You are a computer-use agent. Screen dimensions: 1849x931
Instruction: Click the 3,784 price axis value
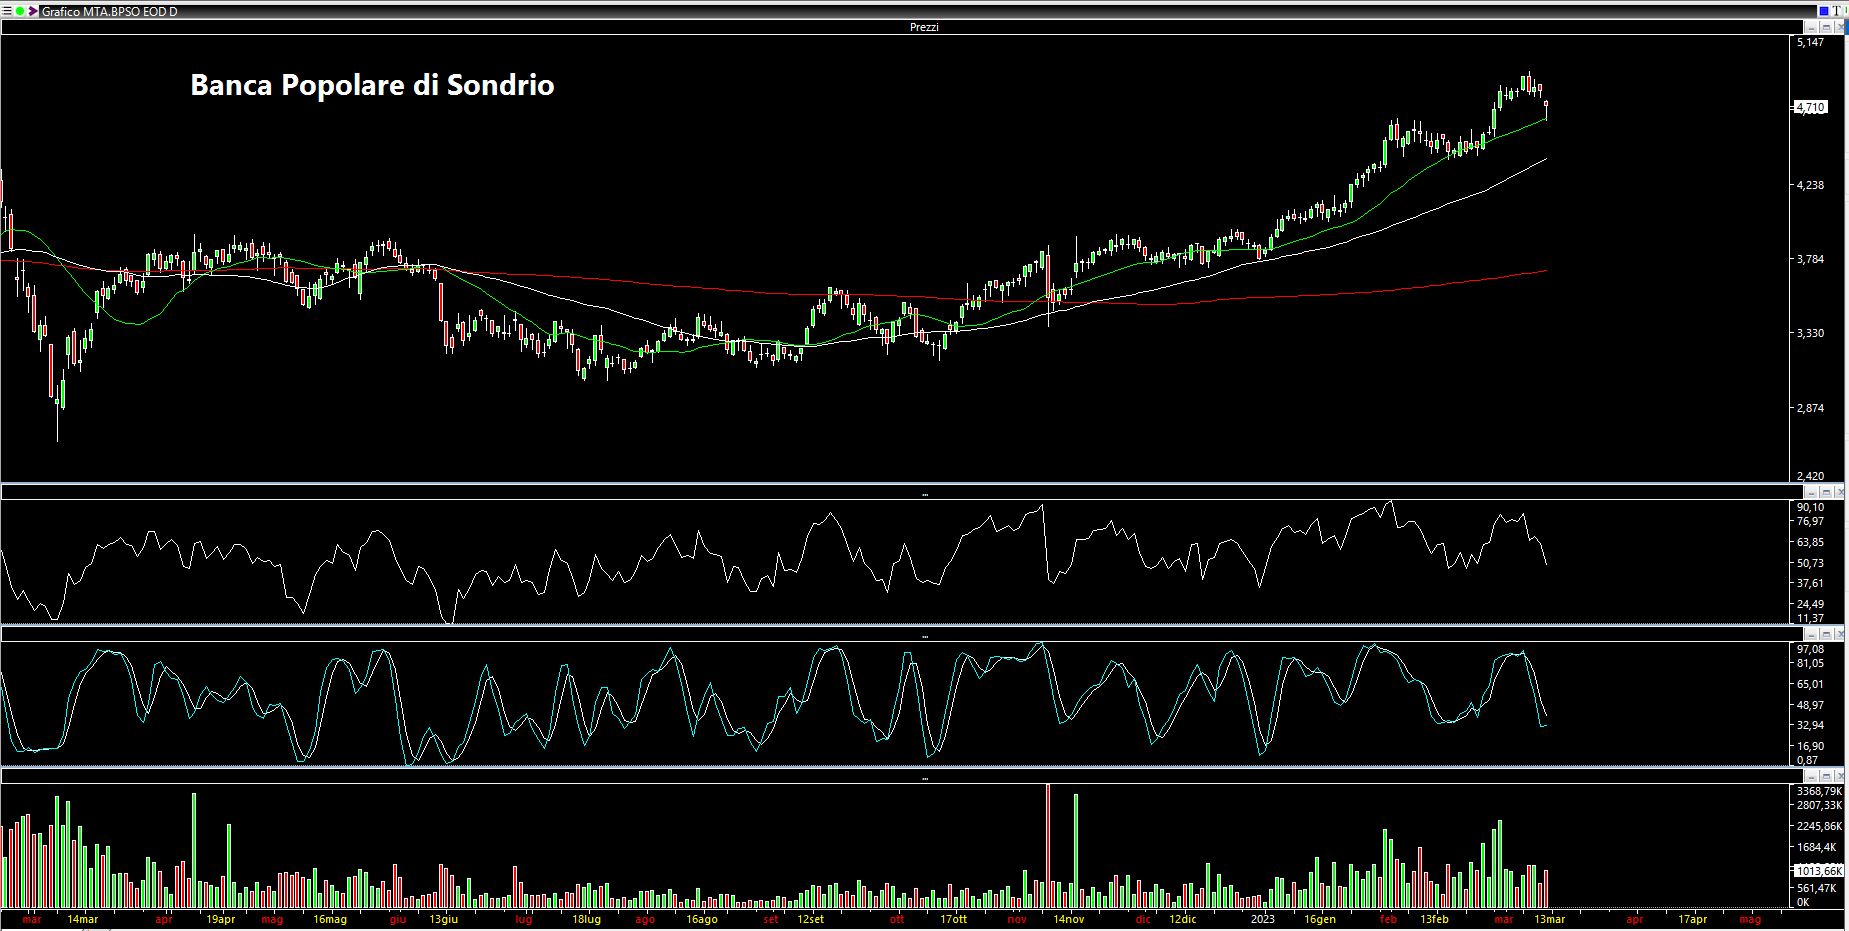click(1811, 259)
